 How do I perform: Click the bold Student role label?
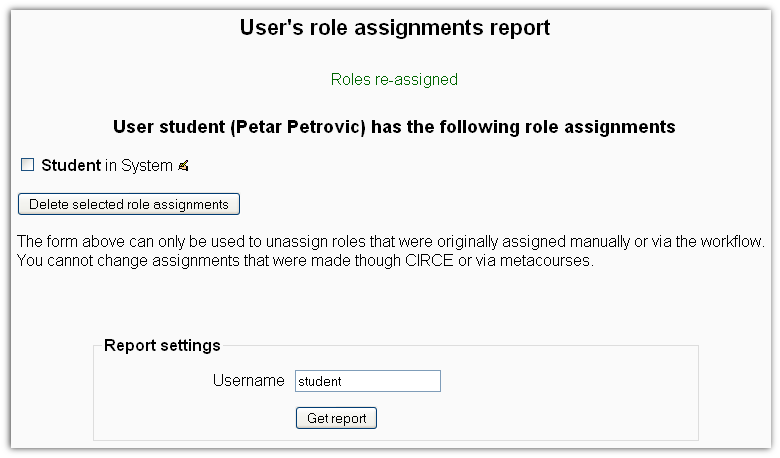tap(71, 165)
